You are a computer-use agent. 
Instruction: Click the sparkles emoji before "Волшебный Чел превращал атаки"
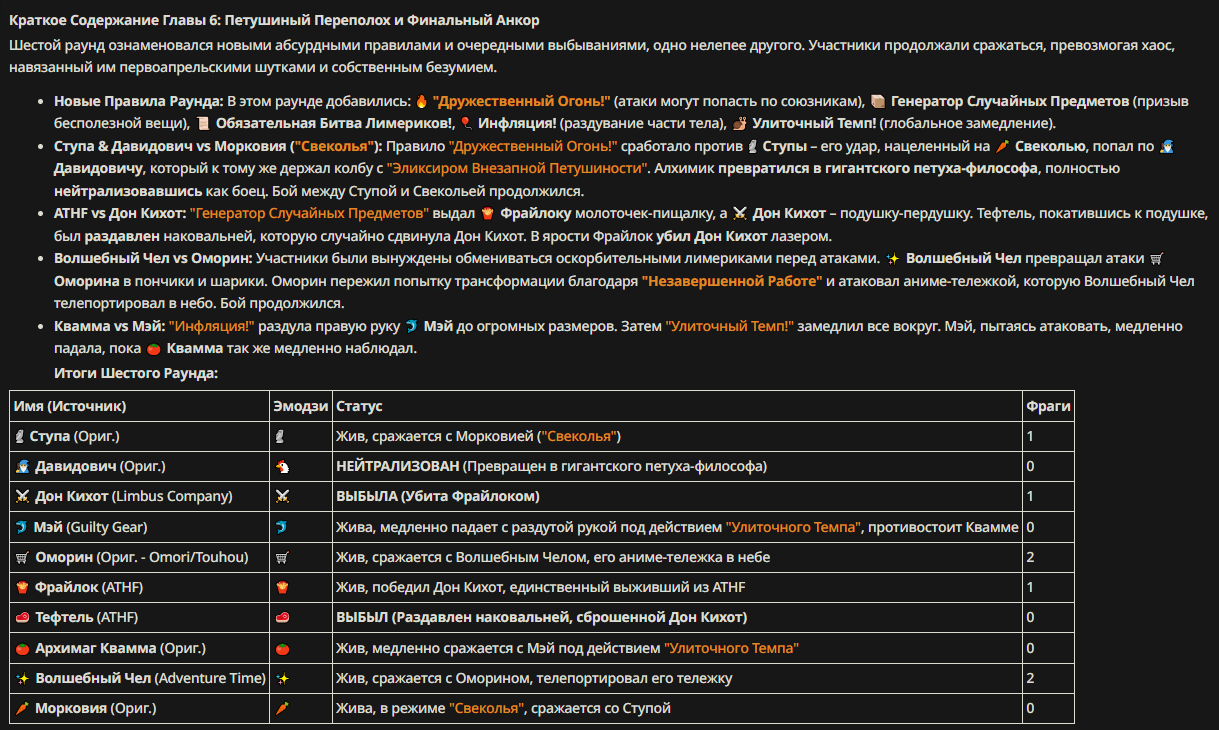tap(894, 258)
